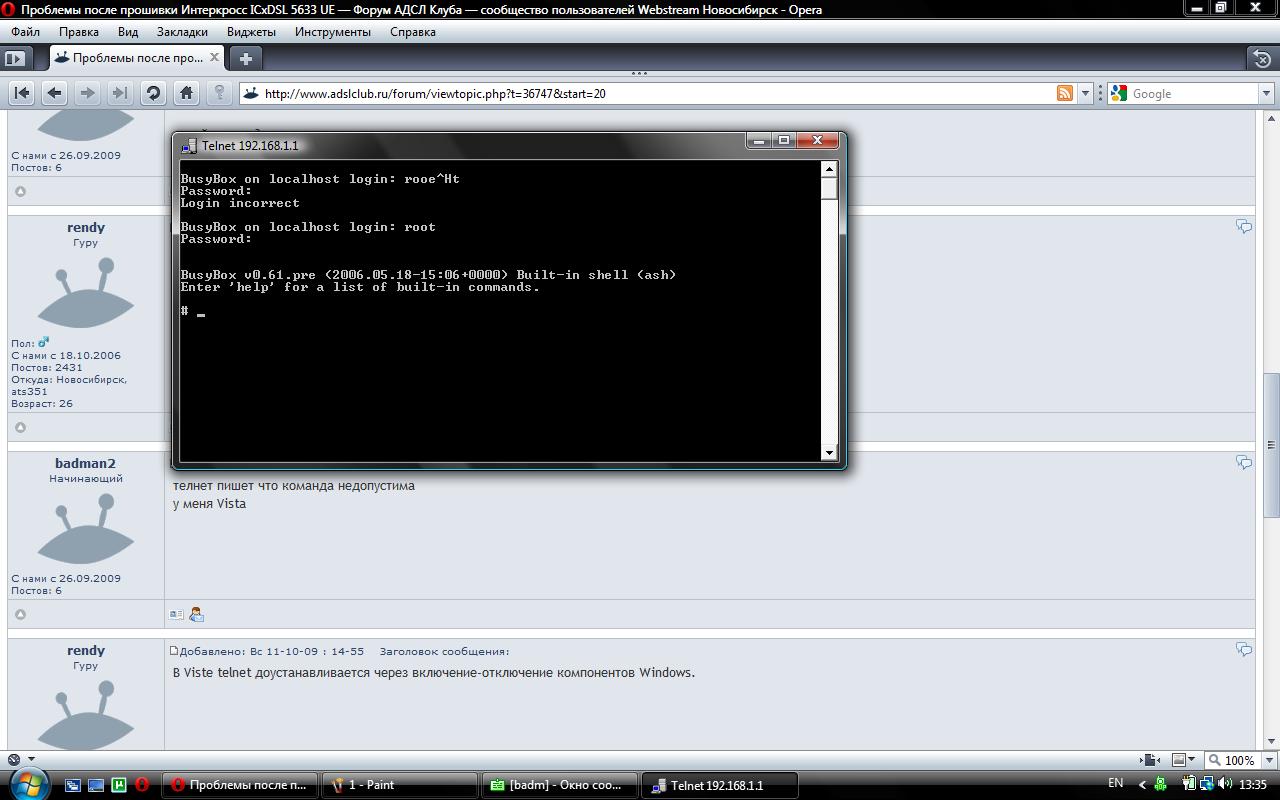The width and height of the screenshot is (1280, 800).
Task: Click the quote icon on rendy's post
Action: click(x=1244, y=227)
